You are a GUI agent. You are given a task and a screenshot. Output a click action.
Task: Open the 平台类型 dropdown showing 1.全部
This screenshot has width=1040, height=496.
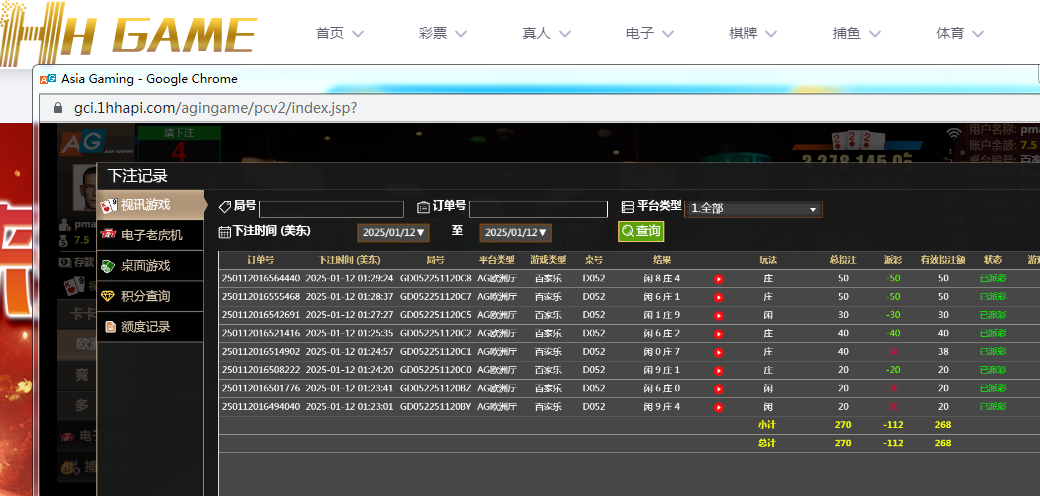(x=752, y=209)
